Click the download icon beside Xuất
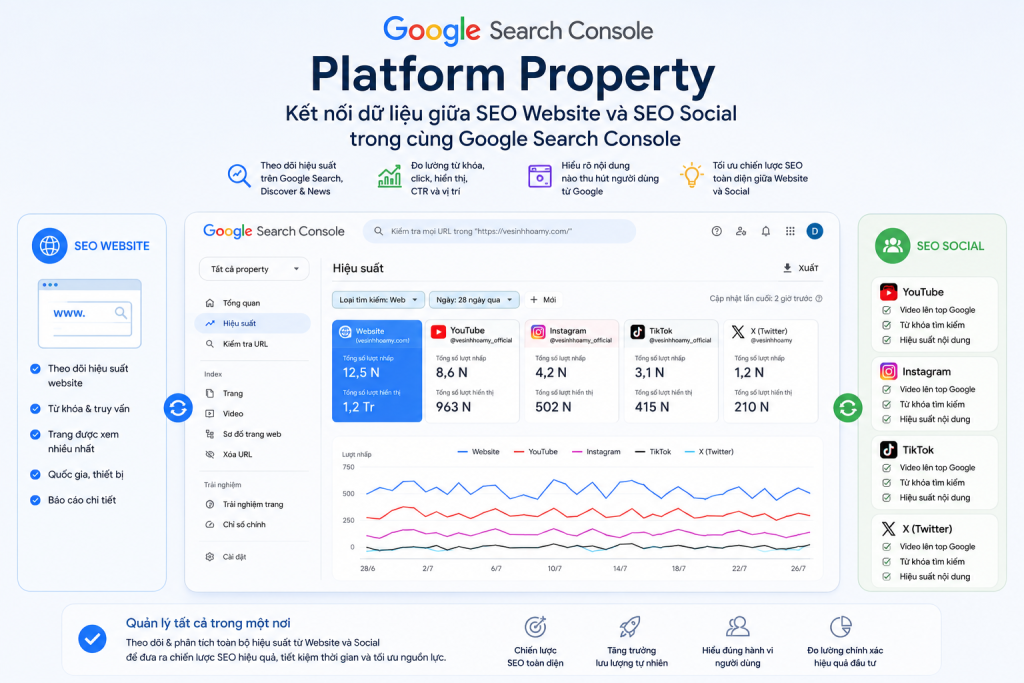This screenshot has width=1024, height=683. (x=787, y=268)
